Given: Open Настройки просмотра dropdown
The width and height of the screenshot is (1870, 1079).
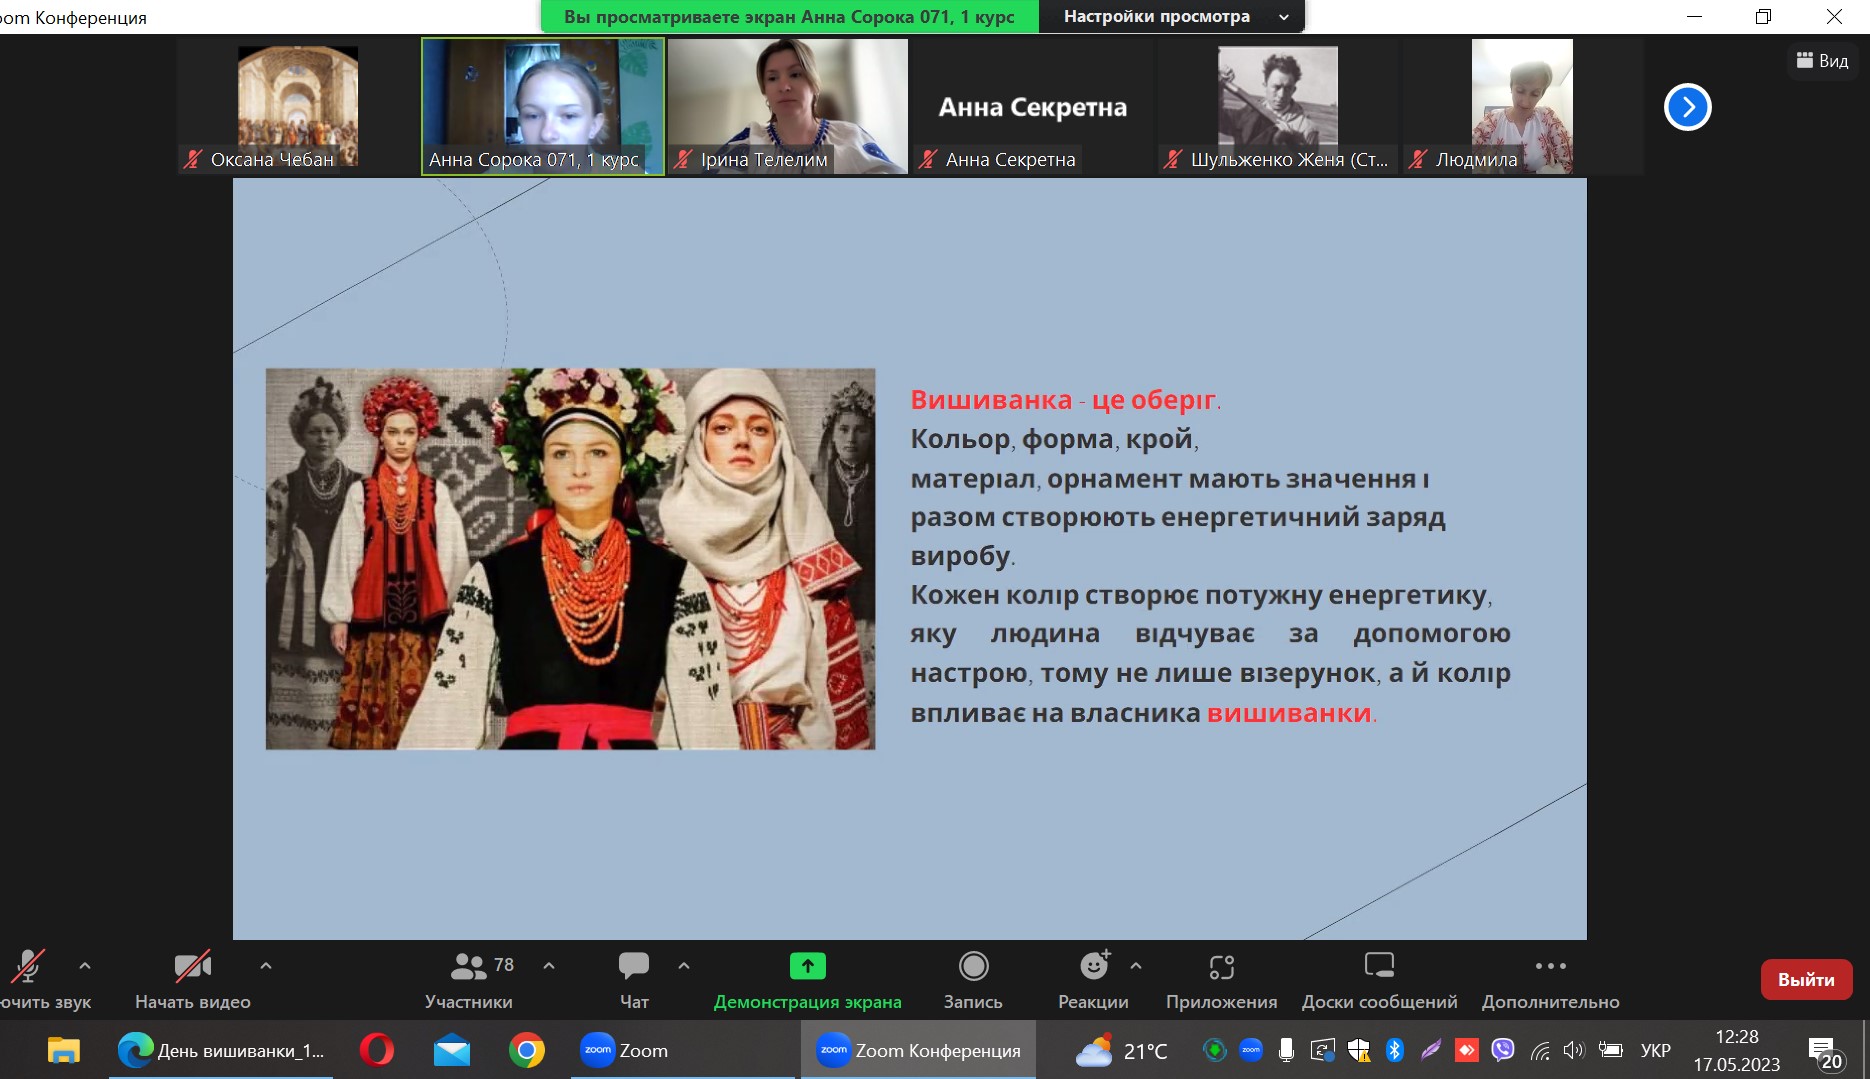Looking at the screenshot, I should (x=1172, y=16).
